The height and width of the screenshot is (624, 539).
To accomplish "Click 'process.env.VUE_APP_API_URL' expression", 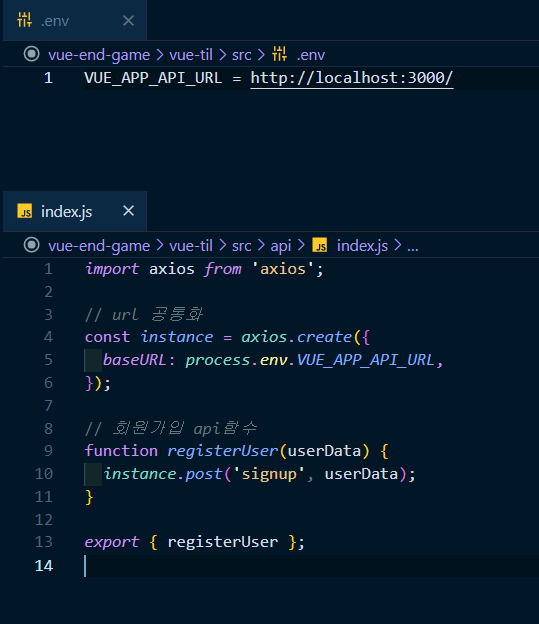I will coord(310,360).
